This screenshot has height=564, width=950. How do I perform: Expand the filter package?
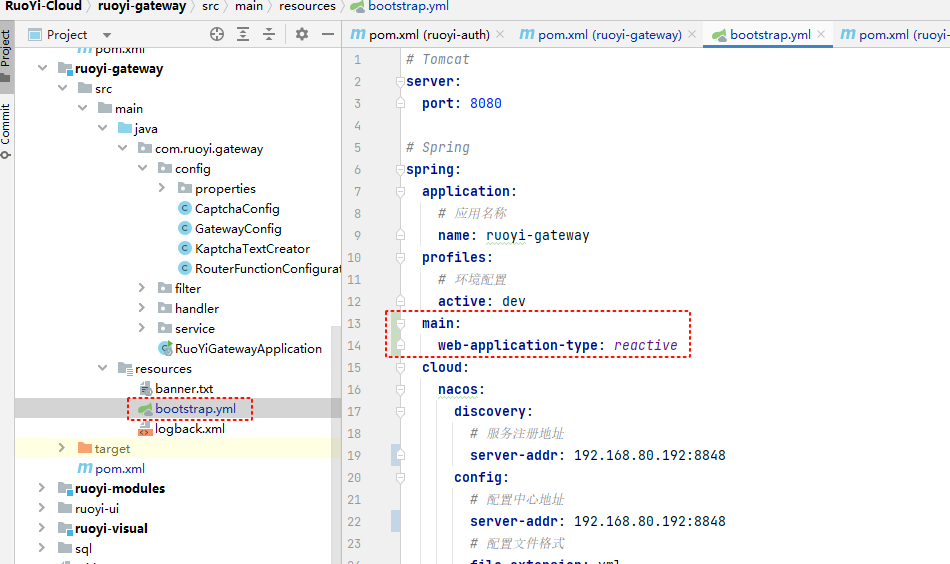pyautogui.click(x=142, y=288)
